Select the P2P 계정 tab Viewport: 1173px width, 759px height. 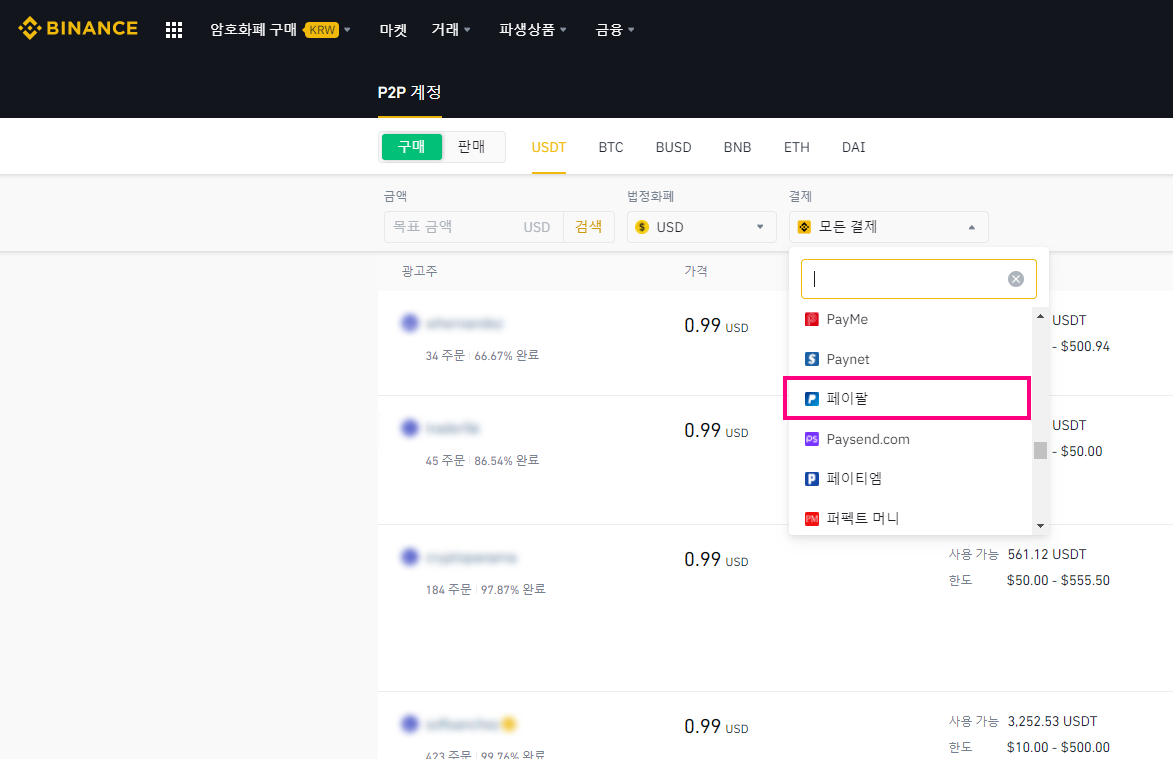tap(409, 93)
